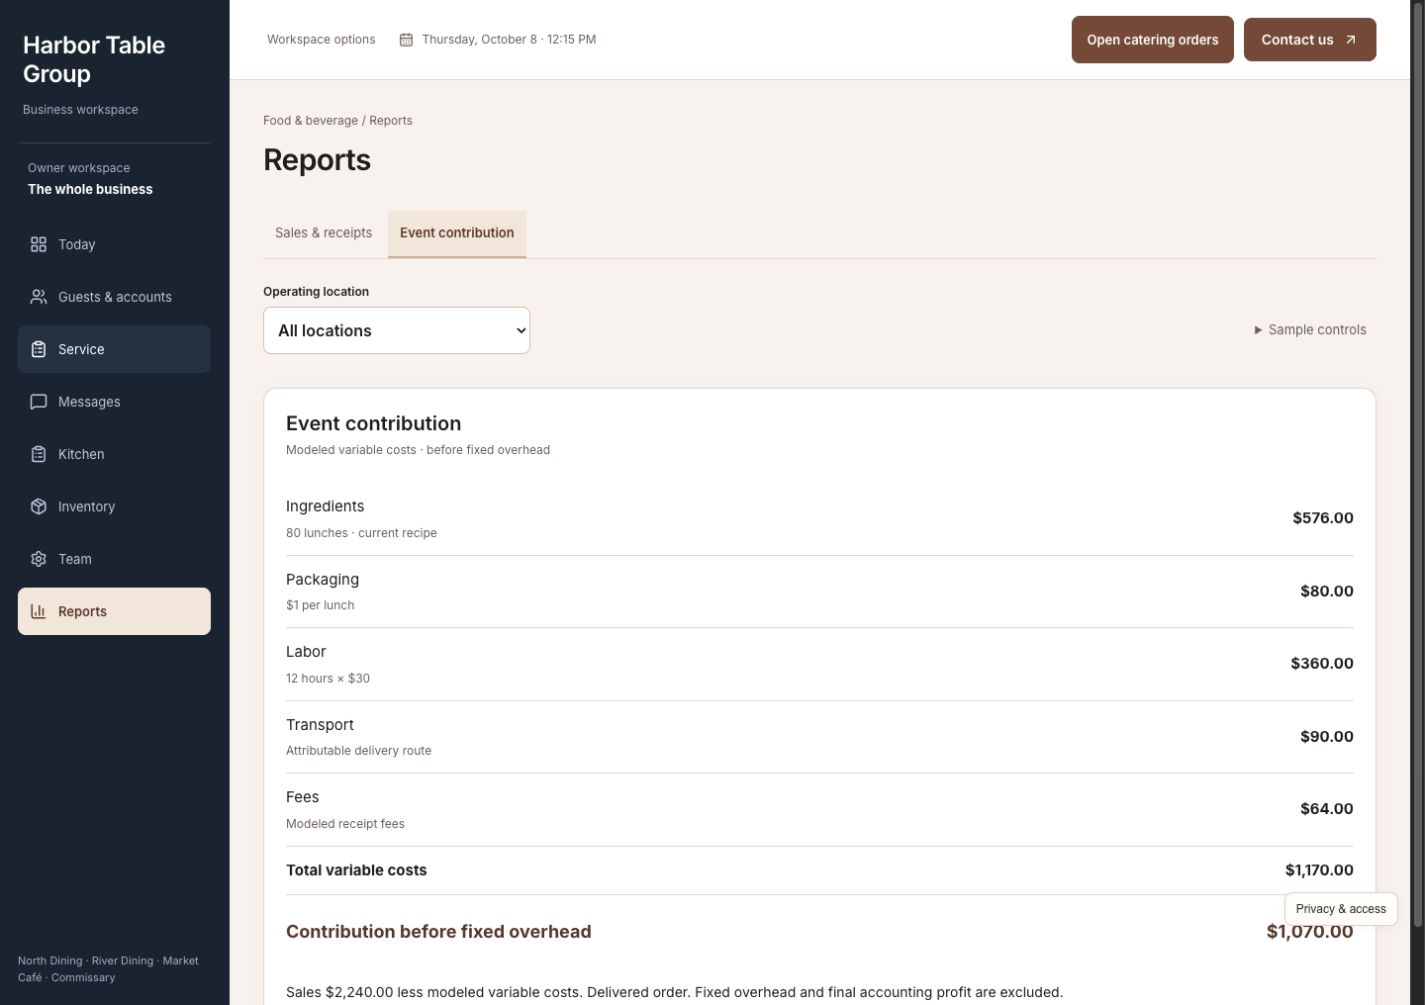Click the Labor amount $360.00
The image size is (1425, 1005).
1322,663
